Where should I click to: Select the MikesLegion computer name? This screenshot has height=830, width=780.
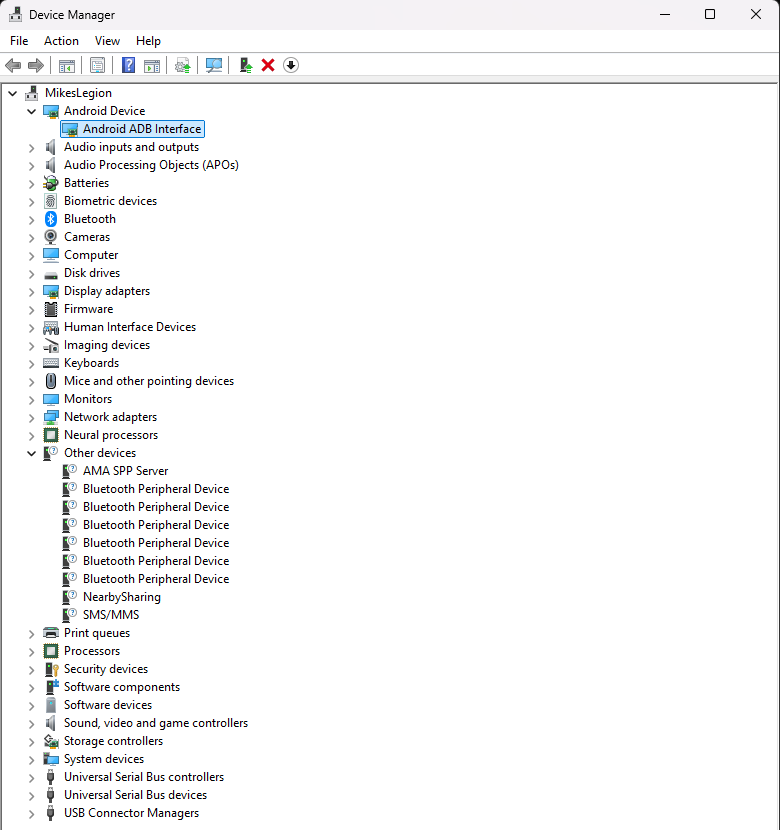pos(78,93)
